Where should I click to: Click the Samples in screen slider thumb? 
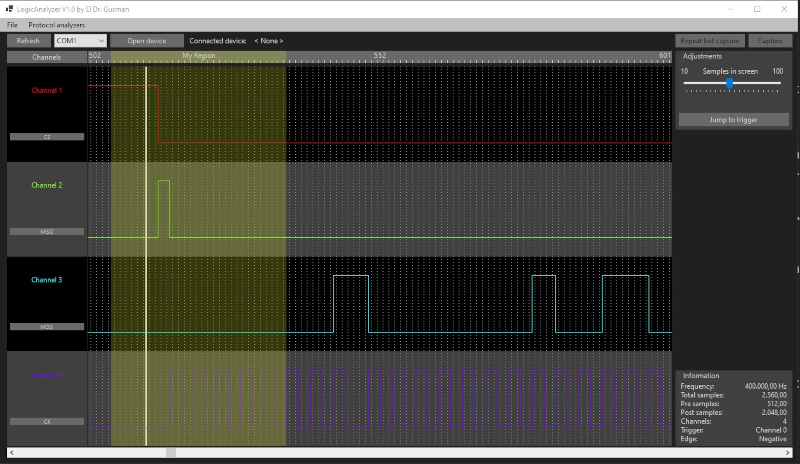(730, 84)
